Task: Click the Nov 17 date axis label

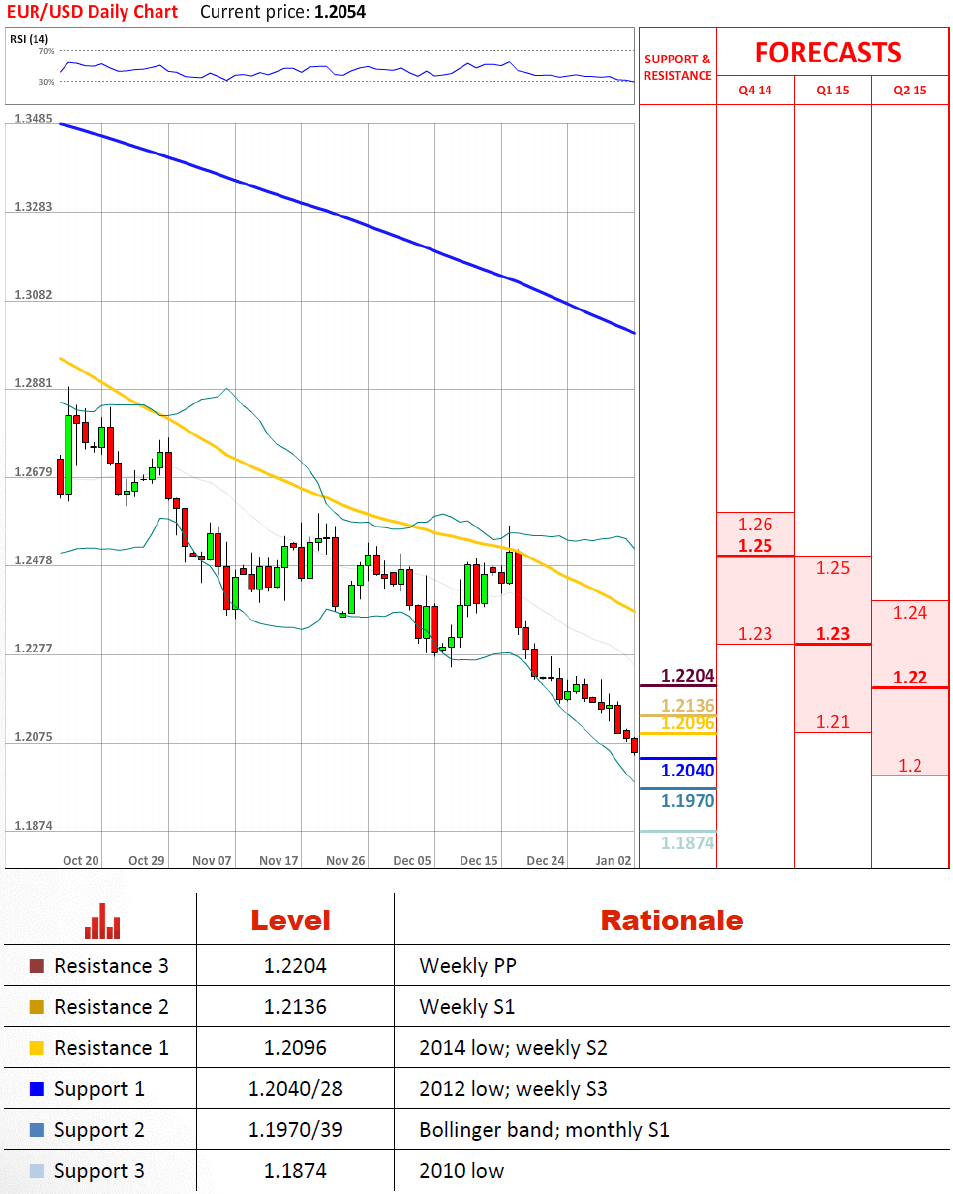Action: click(279, 860)
